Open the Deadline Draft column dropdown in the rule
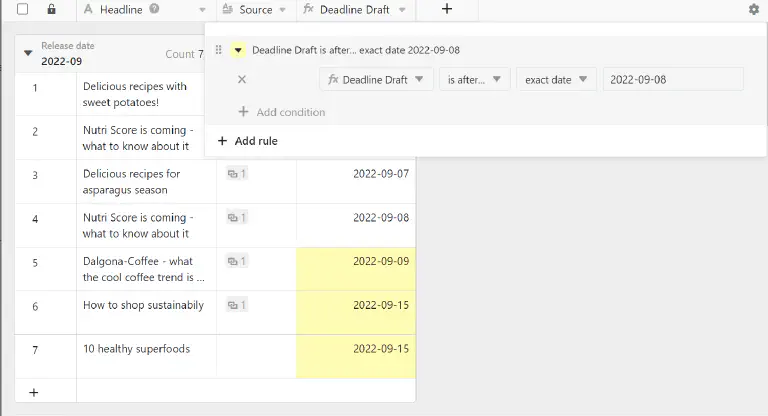 coord(375,79)
